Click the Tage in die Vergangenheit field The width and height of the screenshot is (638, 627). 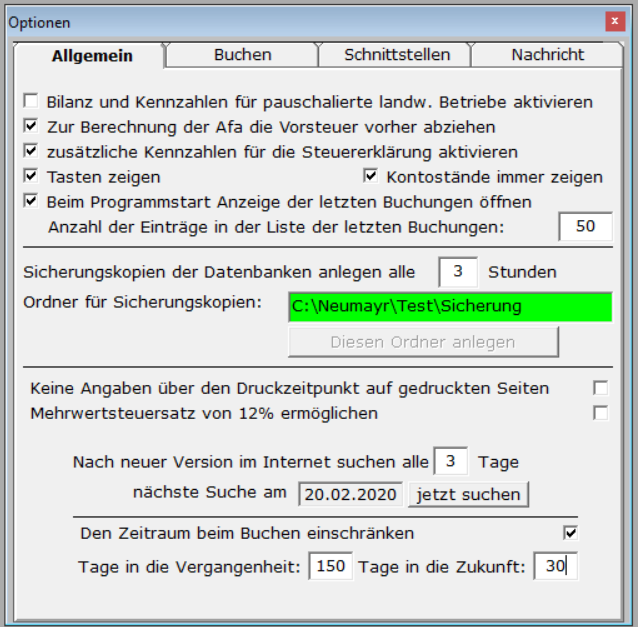tap(330, 566)
